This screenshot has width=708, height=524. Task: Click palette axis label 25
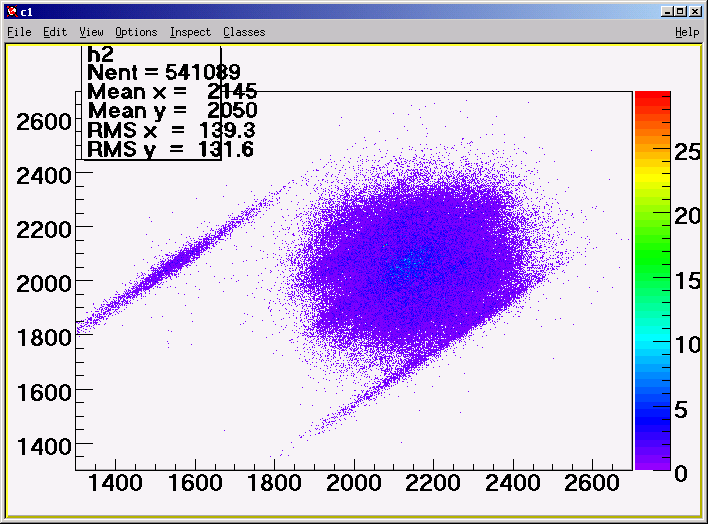click(x=687, y=152)
